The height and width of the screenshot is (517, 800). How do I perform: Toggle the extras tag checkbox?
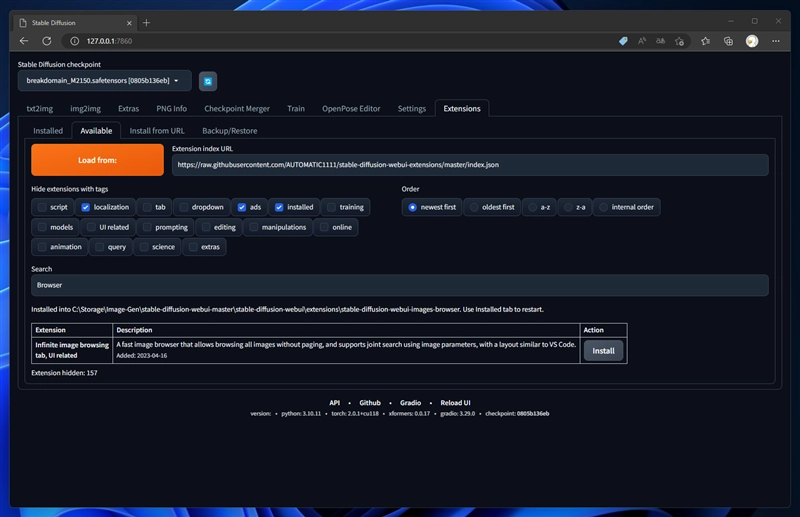pos(193,247)
